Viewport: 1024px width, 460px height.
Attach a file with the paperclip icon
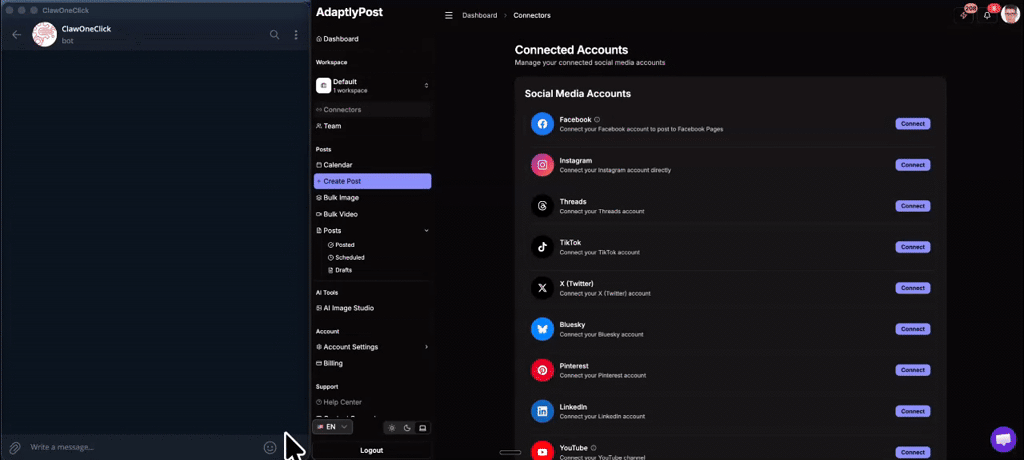coord(14,448)
